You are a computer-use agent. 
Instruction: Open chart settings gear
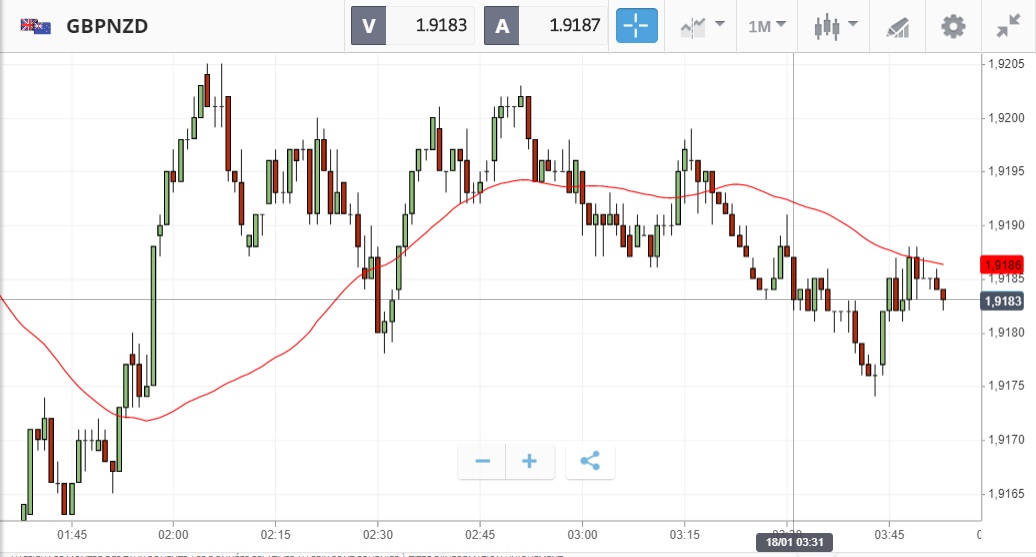[x=954, y=26]
